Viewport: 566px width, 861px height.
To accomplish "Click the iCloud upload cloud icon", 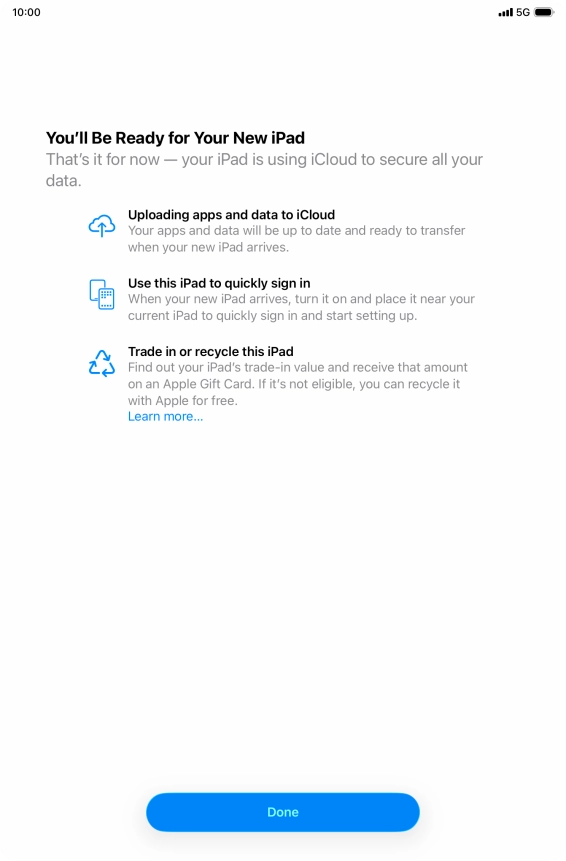I will coord(102,225).
